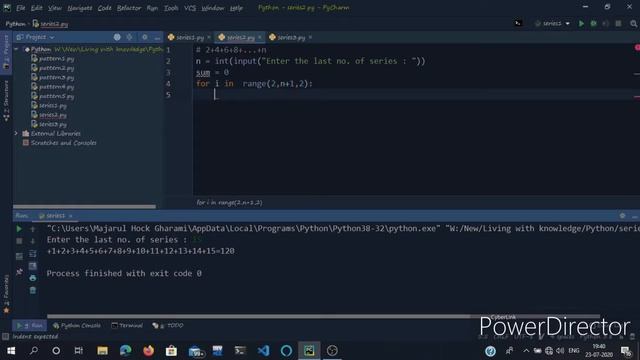640x360 pixels.
Task: Open the Navigate menu
Action: [x=80, y=8]
